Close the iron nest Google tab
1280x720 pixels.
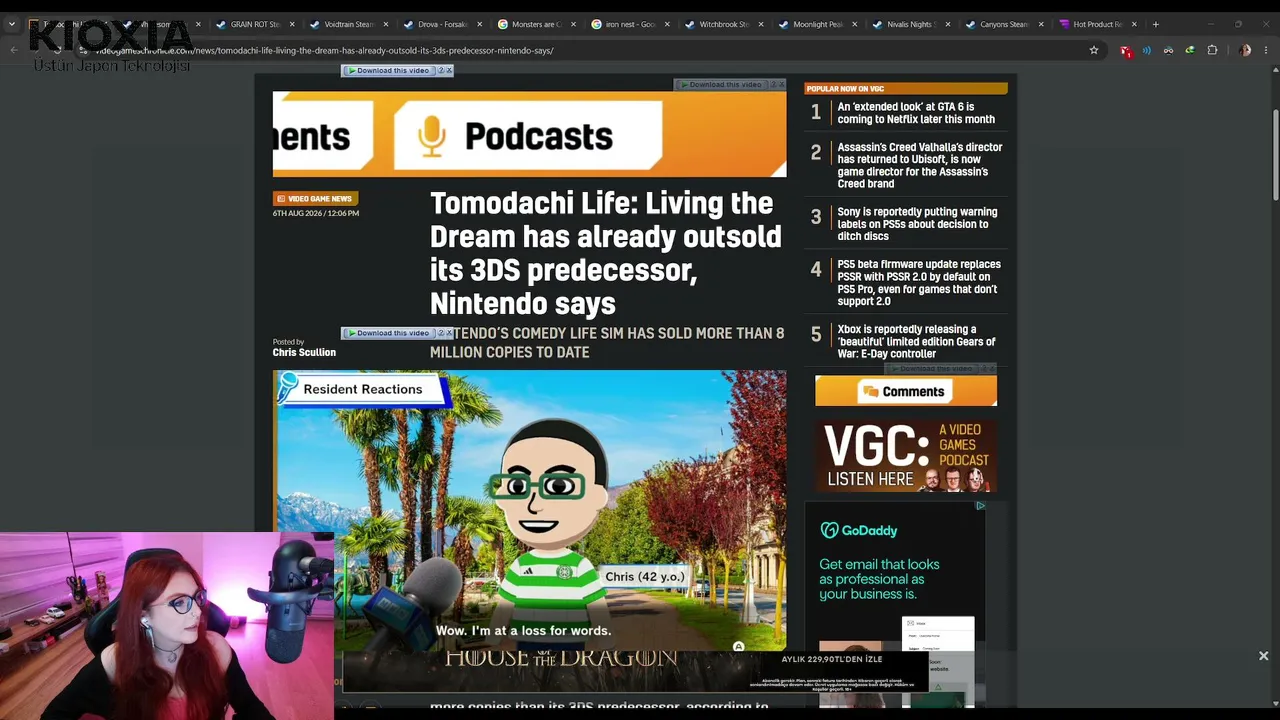(667, 24)
